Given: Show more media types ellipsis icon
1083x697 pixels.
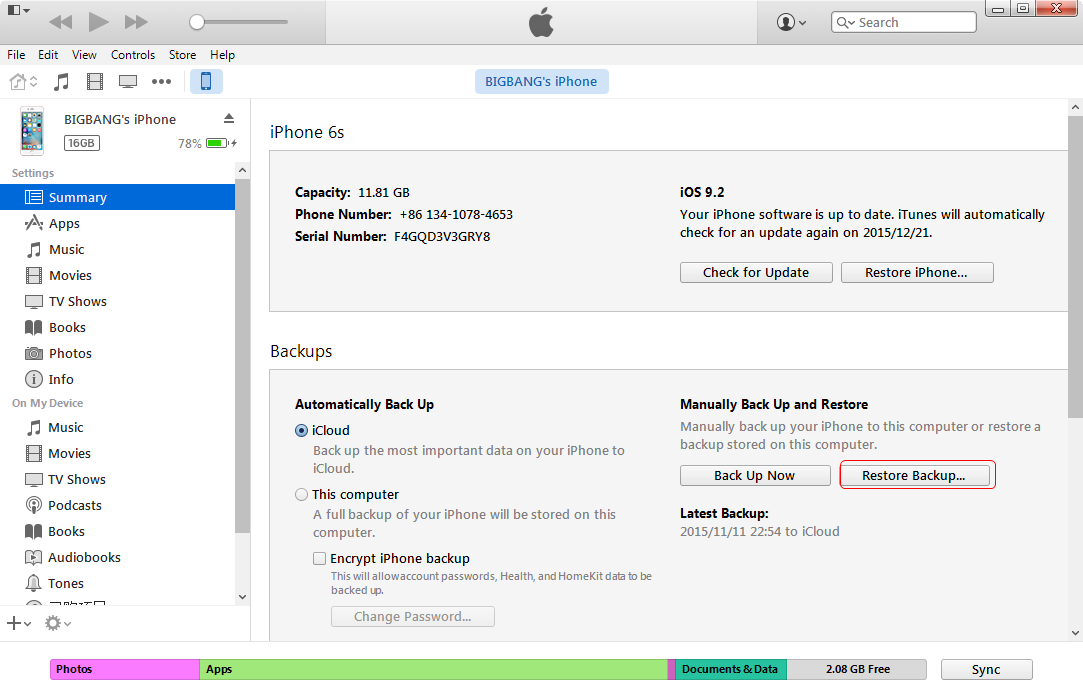Looking at the screenshot, I should click(162, 82).
